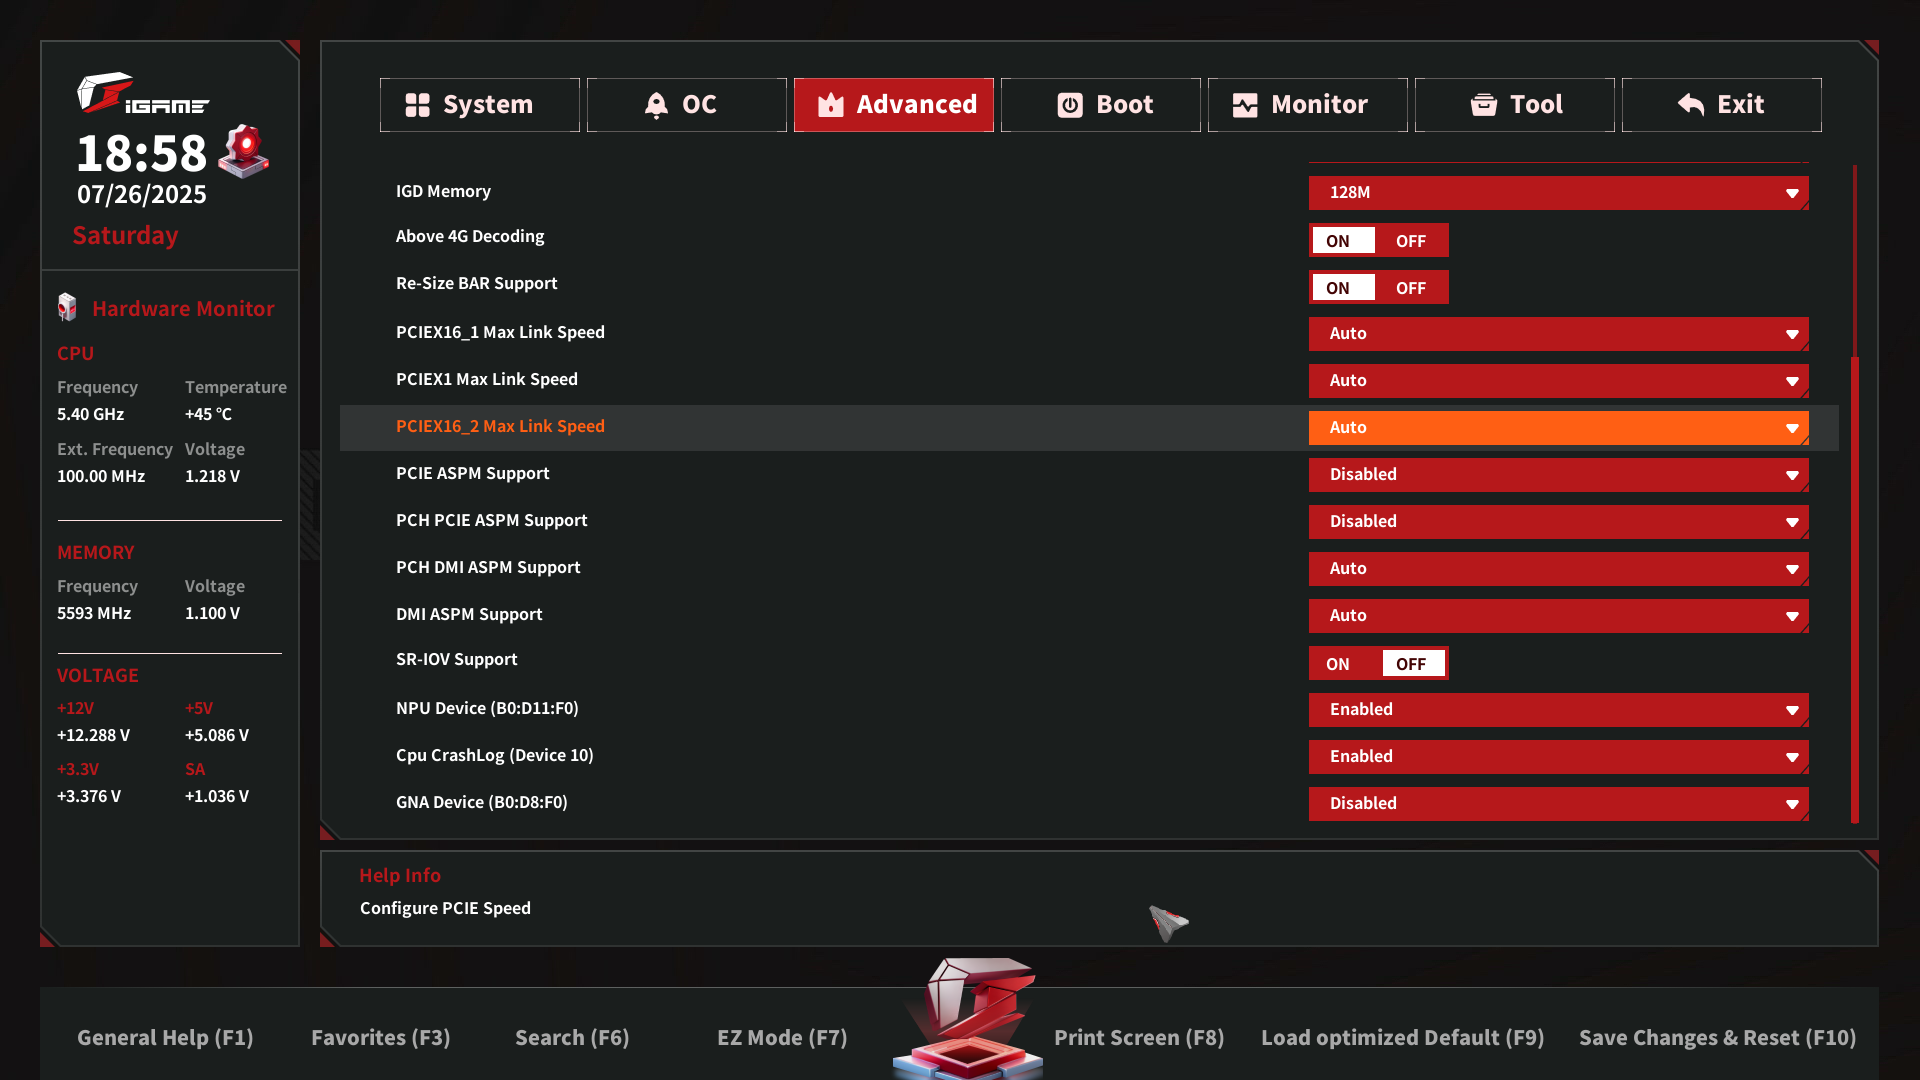Open the Monitor tab

tap(1307, 105)
